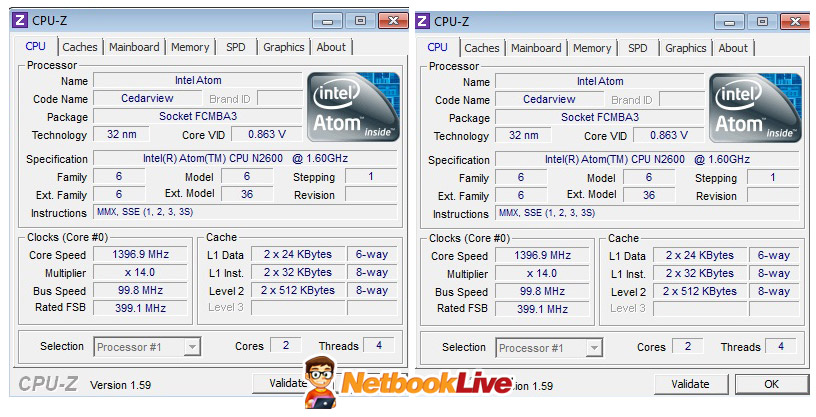Open Mainboard tab in left window

click(x=134, y=47)
